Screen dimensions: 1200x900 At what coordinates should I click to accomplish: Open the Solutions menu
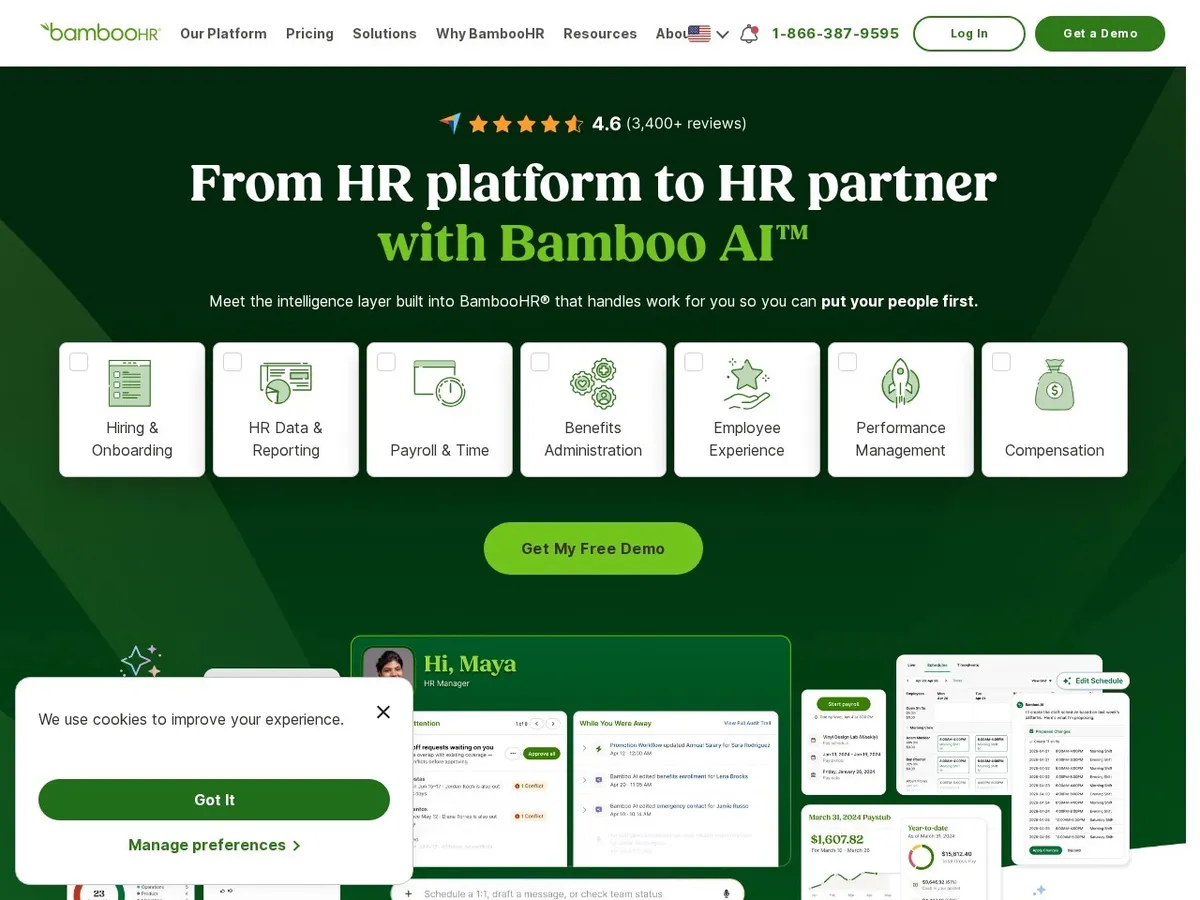(x=384, y=34)
